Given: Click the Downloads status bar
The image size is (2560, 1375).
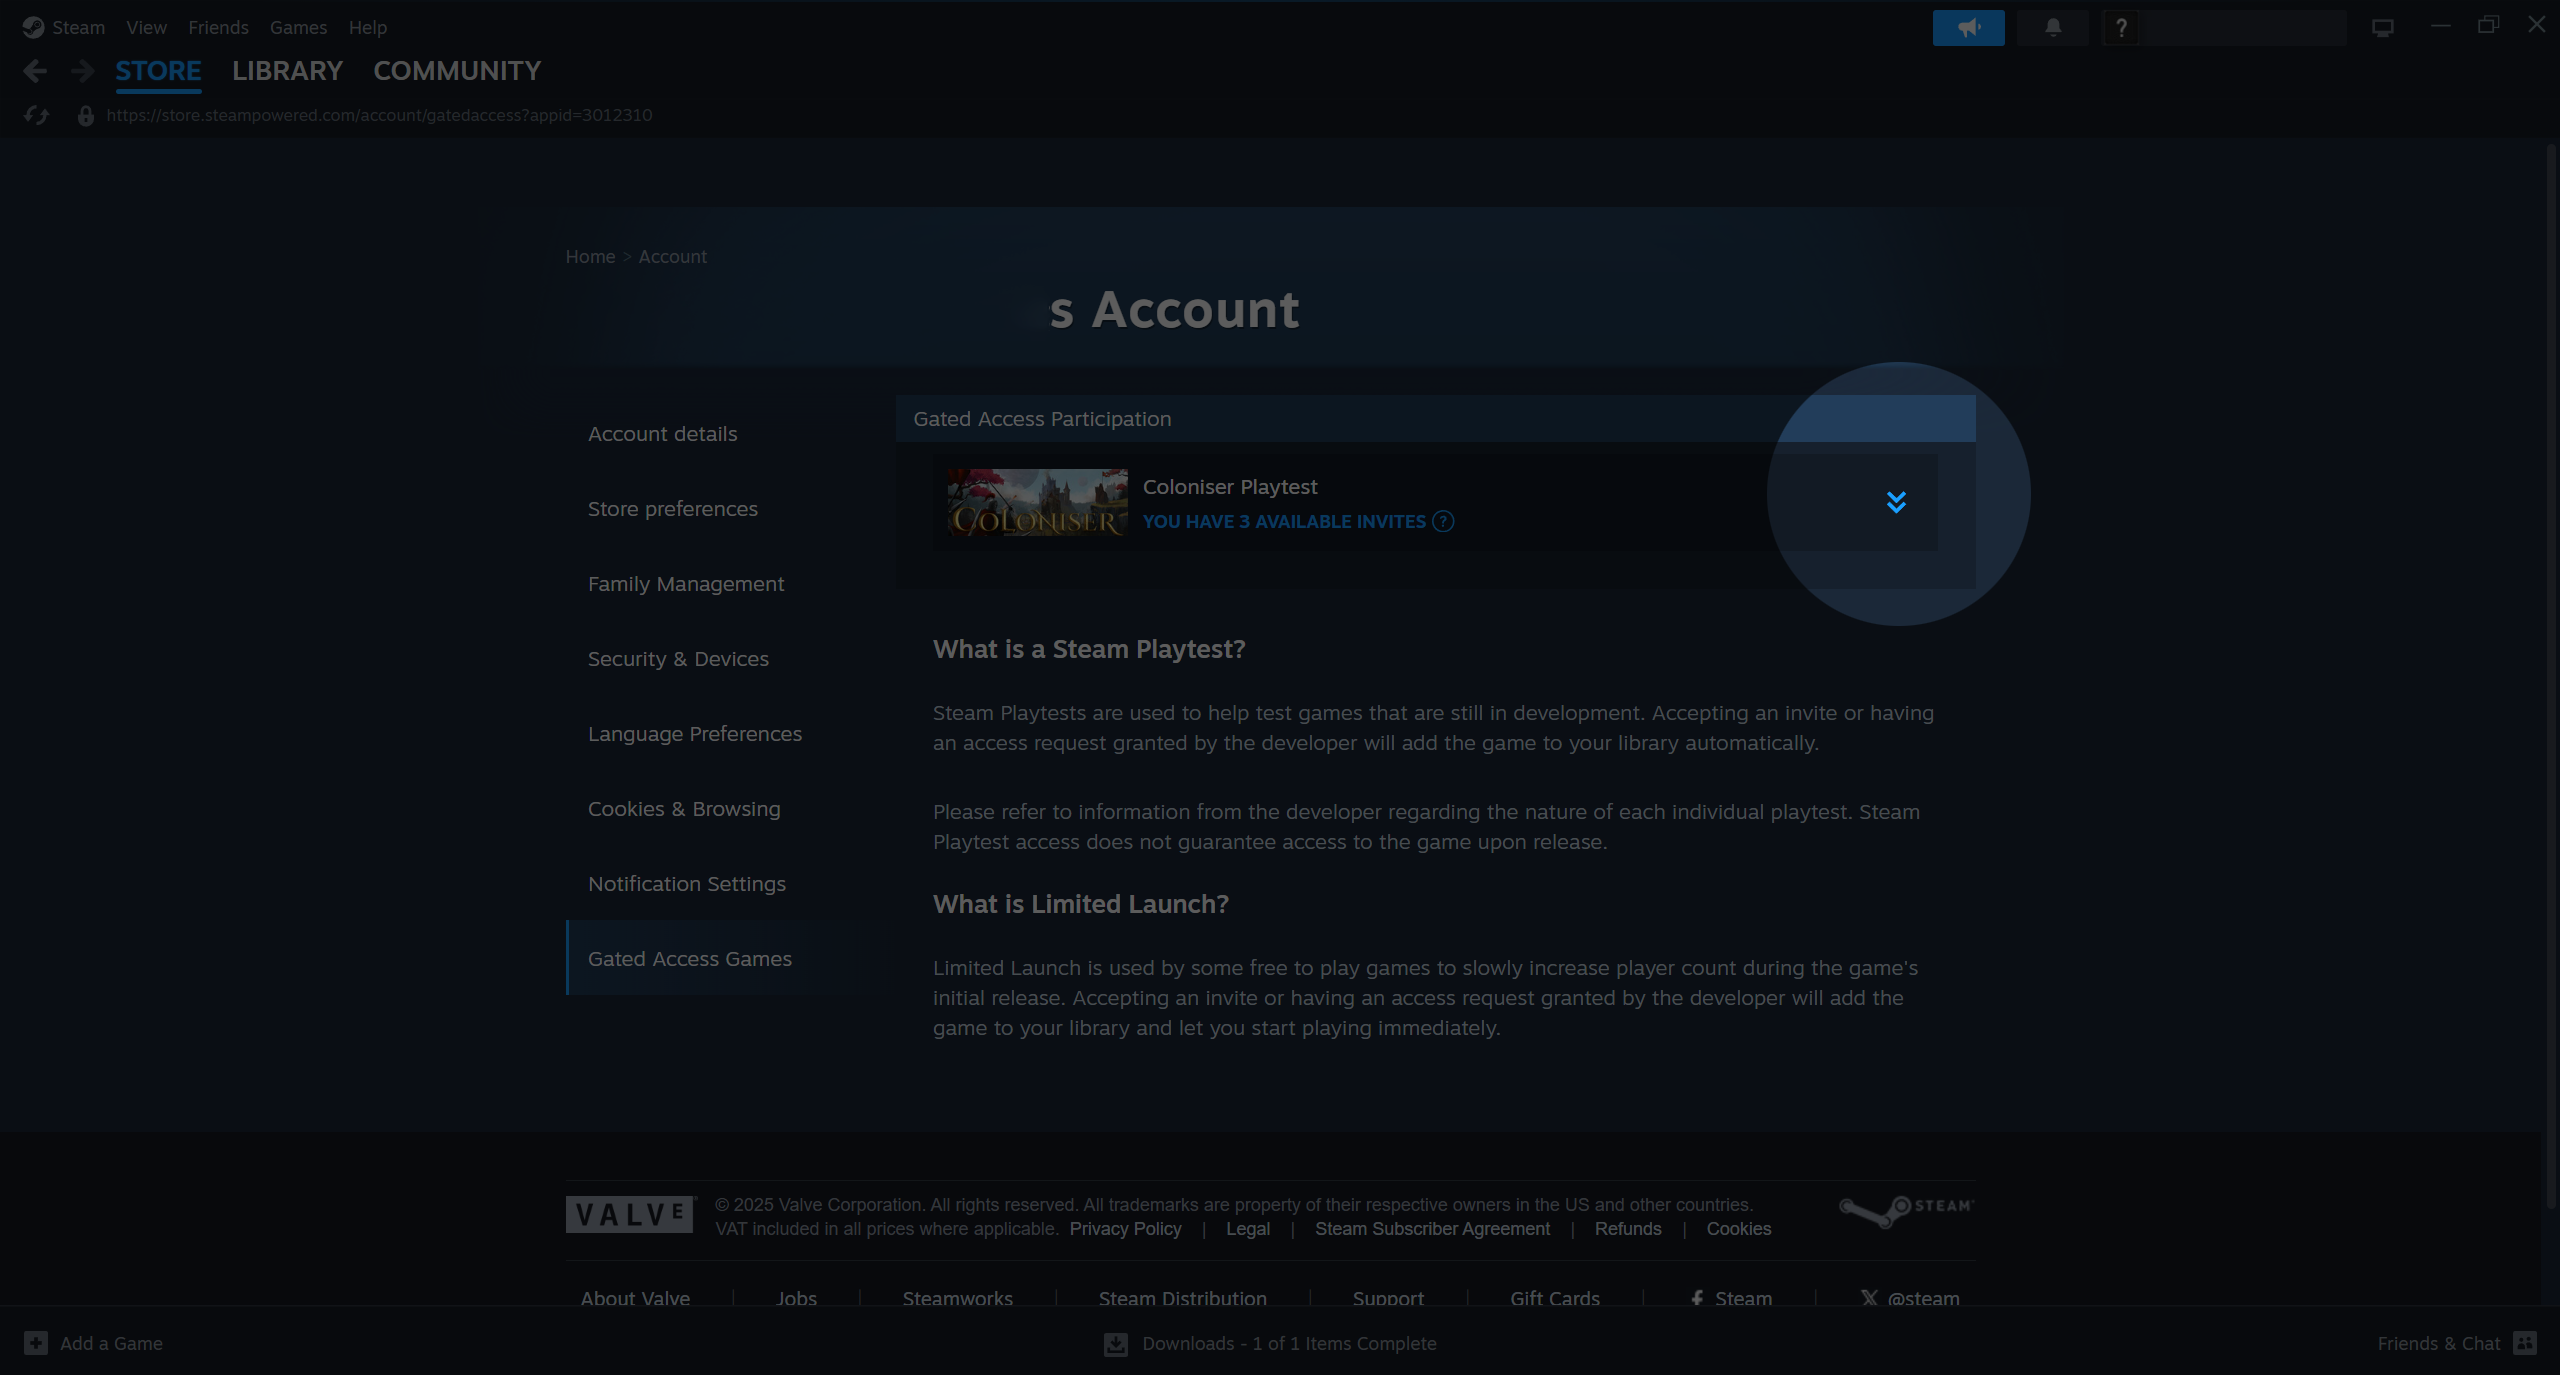Looking at the screenshot, I should (x=1271, y=1343).
